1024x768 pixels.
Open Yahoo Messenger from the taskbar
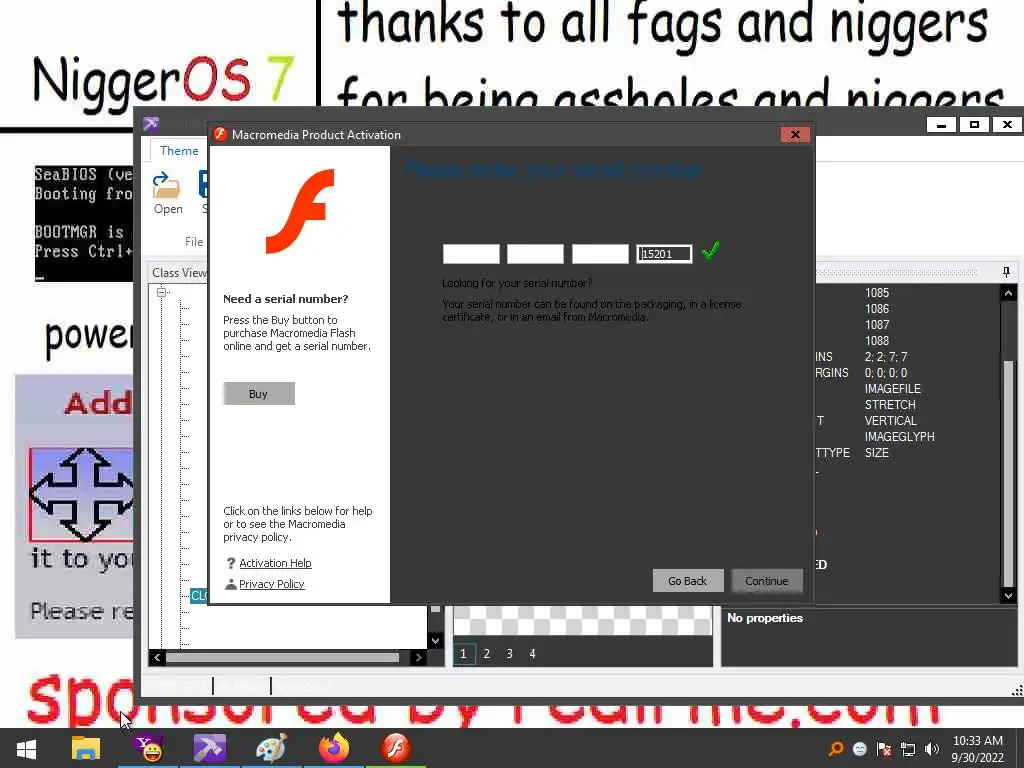(x=148, y=749)
